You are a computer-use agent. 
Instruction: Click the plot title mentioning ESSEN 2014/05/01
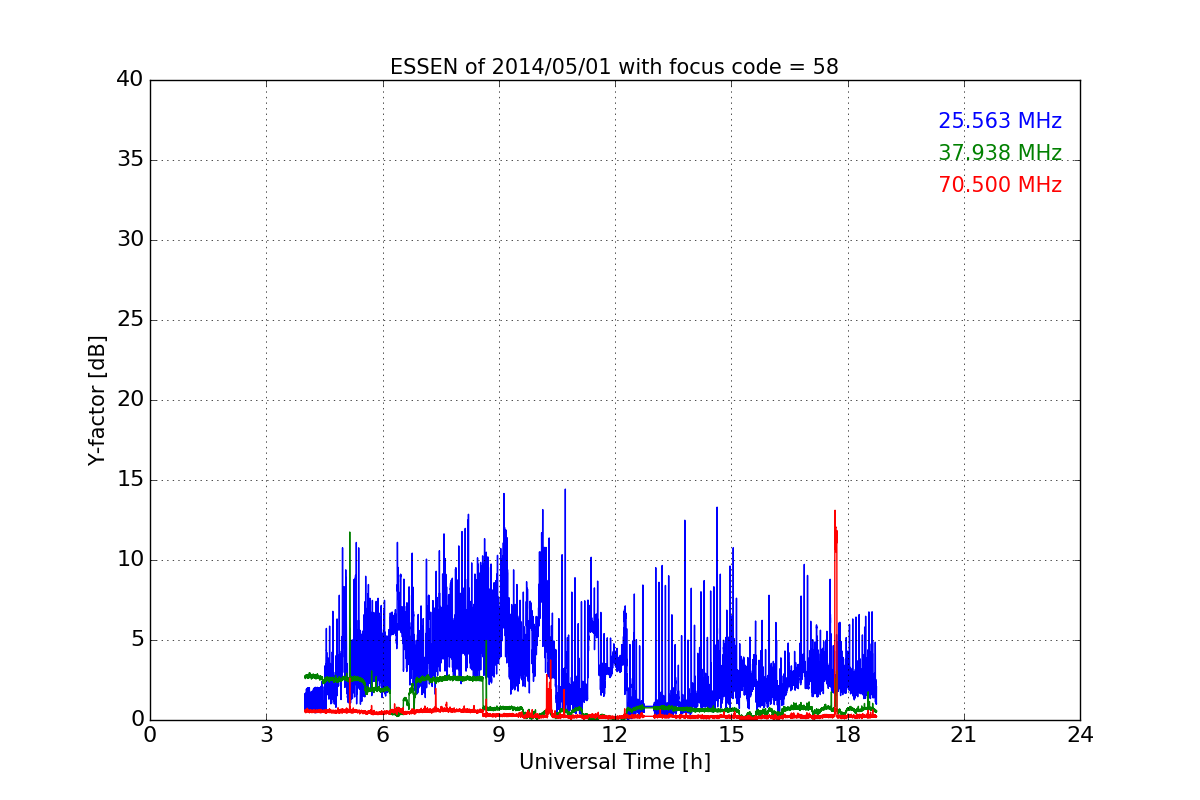pyautogui.click(x=614, y=67)
